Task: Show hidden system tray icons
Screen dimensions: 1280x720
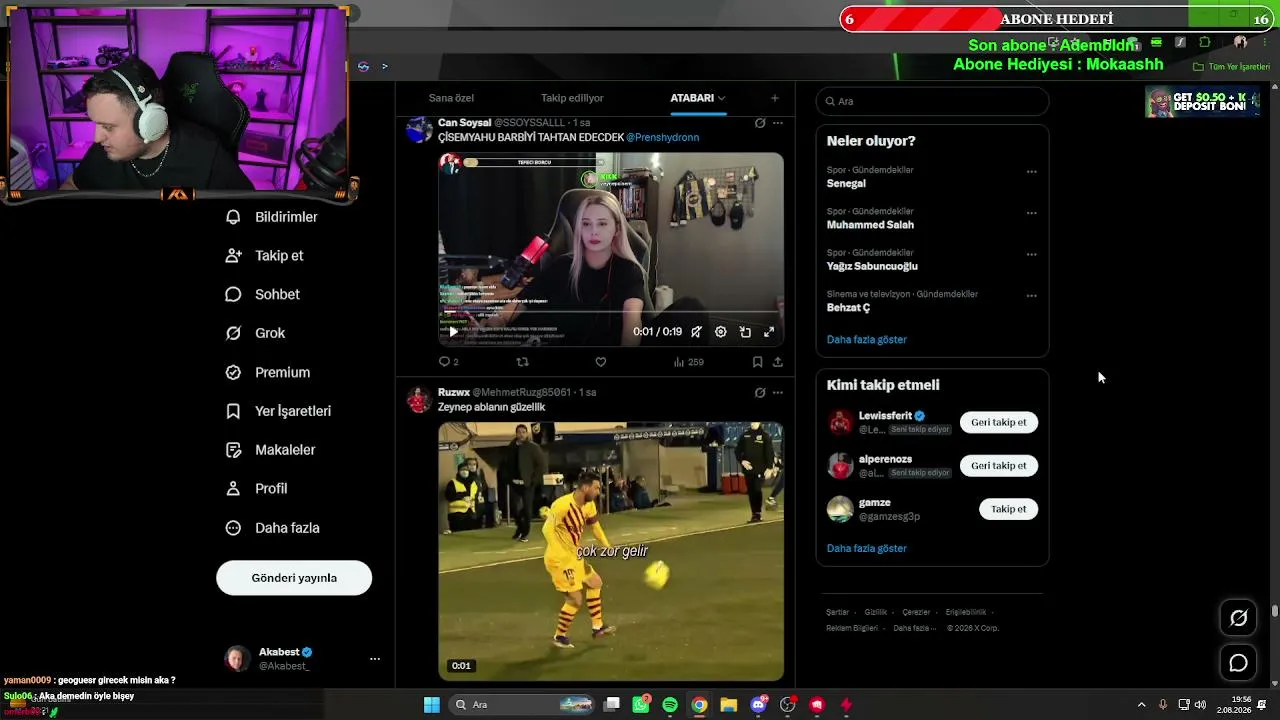Action: [1141, 705]
